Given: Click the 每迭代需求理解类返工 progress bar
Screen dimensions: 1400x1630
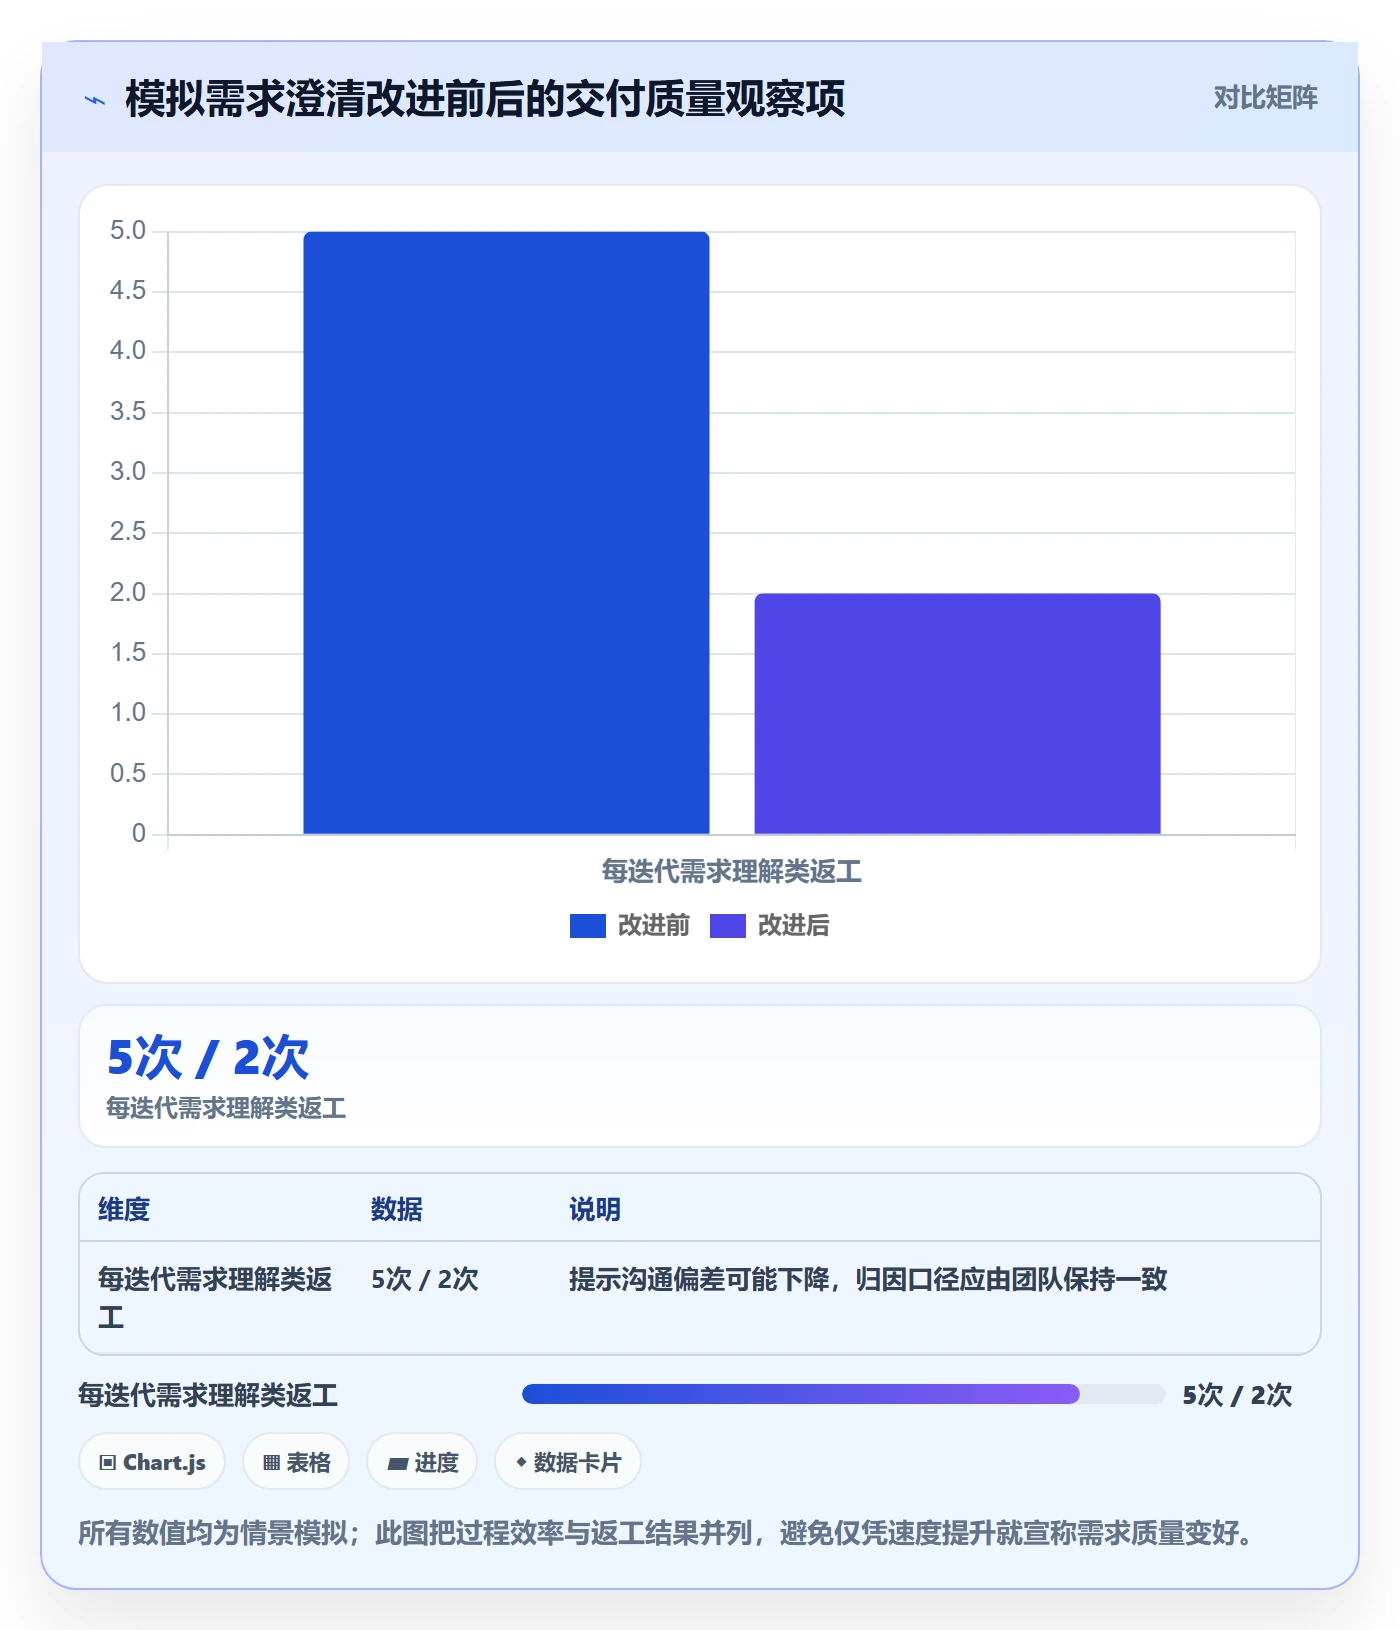Looking at the screenshot, I should (843, 1394).
